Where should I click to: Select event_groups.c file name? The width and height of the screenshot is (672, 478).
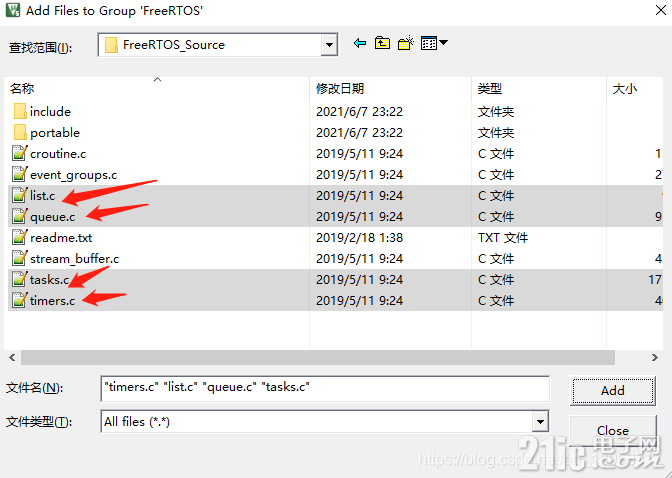(x=73, y=175)
